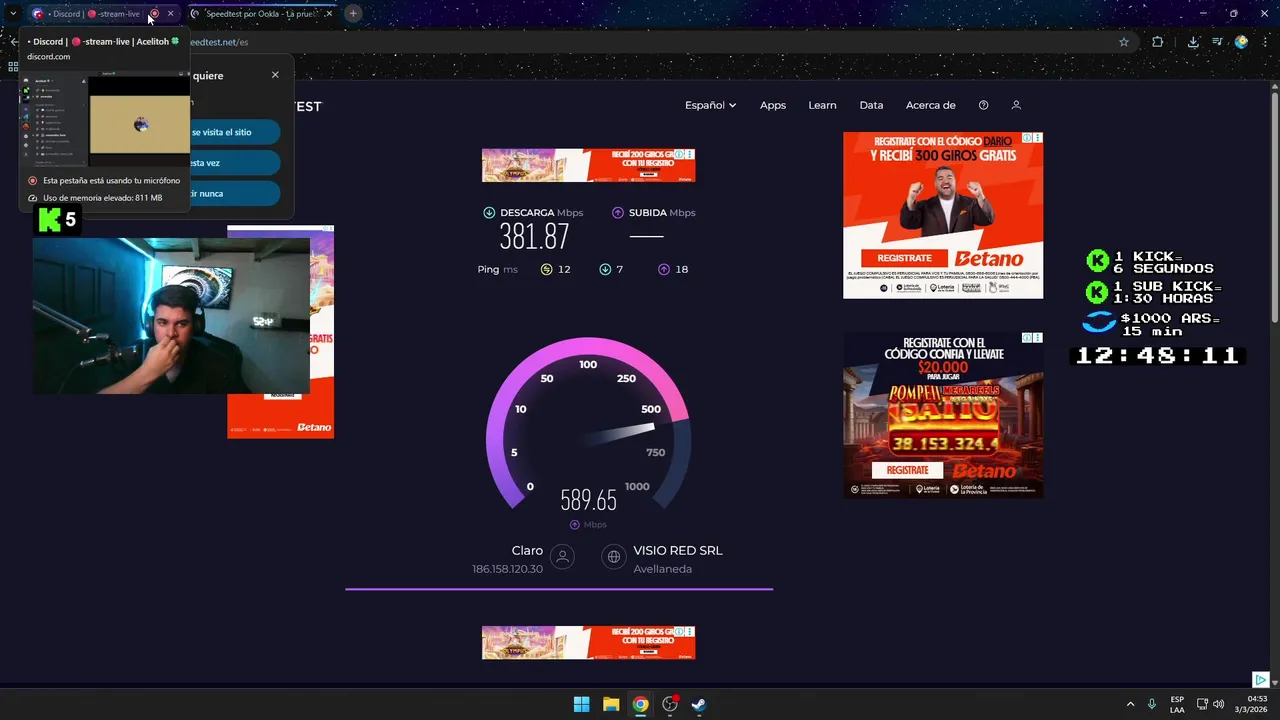Click the help question mark icon

(x=983, y=105)
